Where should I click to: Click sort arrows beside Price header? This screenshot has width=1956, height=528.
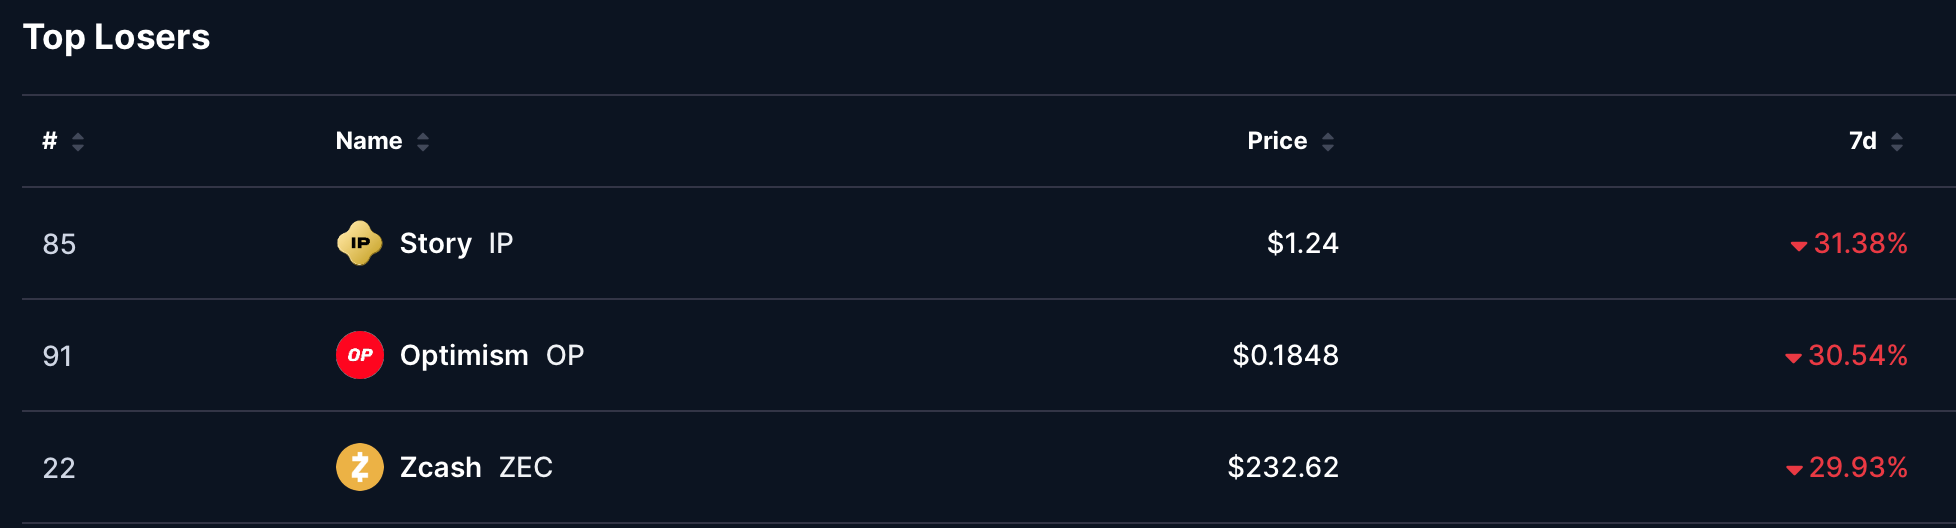click(1328, 142)
